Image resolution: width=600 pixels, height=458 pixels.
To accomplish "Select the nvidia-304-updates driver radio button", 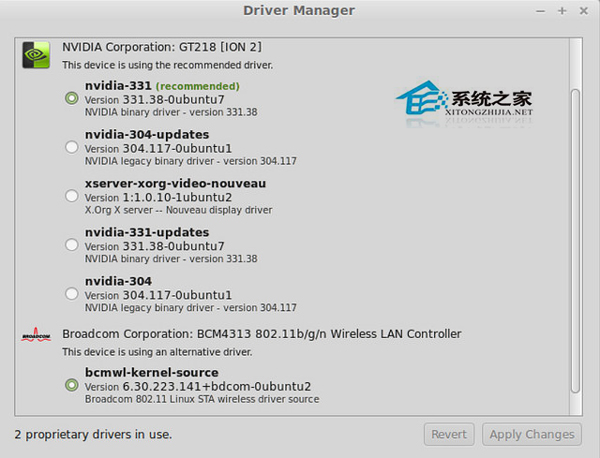I will tap(72, 147).
